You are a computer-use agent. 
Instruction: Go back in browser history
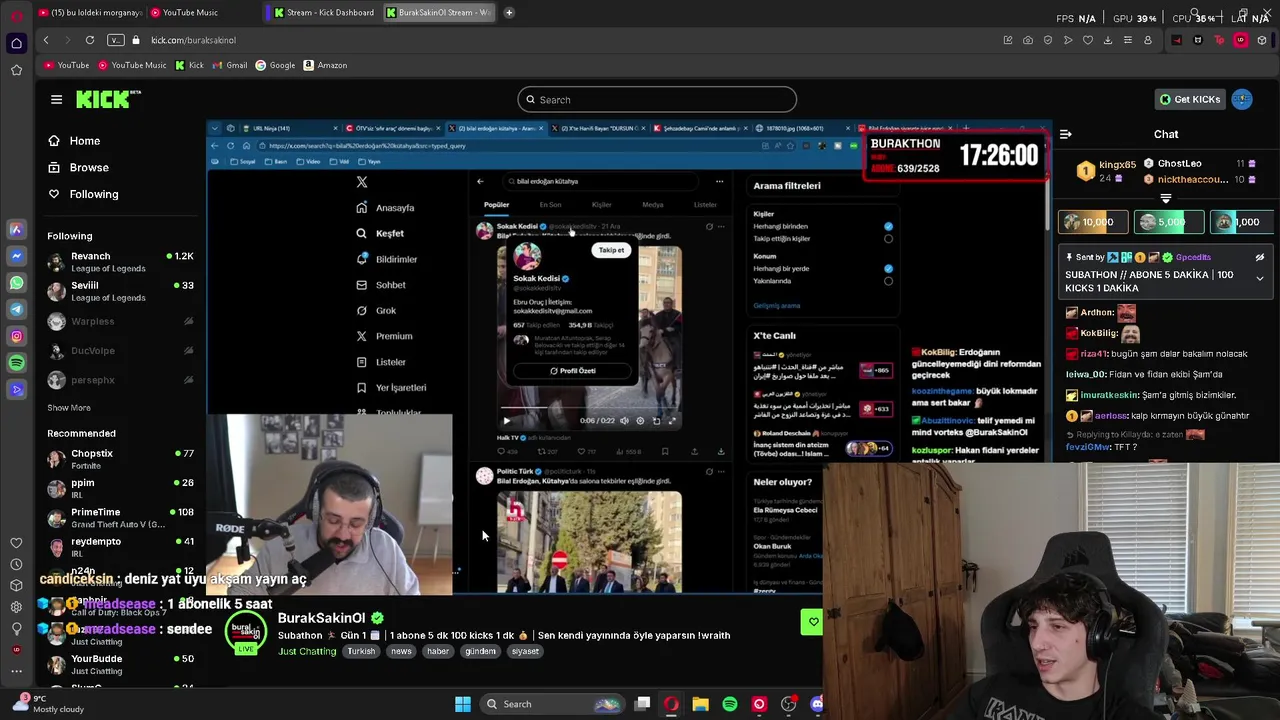click(x=46, y=40)
